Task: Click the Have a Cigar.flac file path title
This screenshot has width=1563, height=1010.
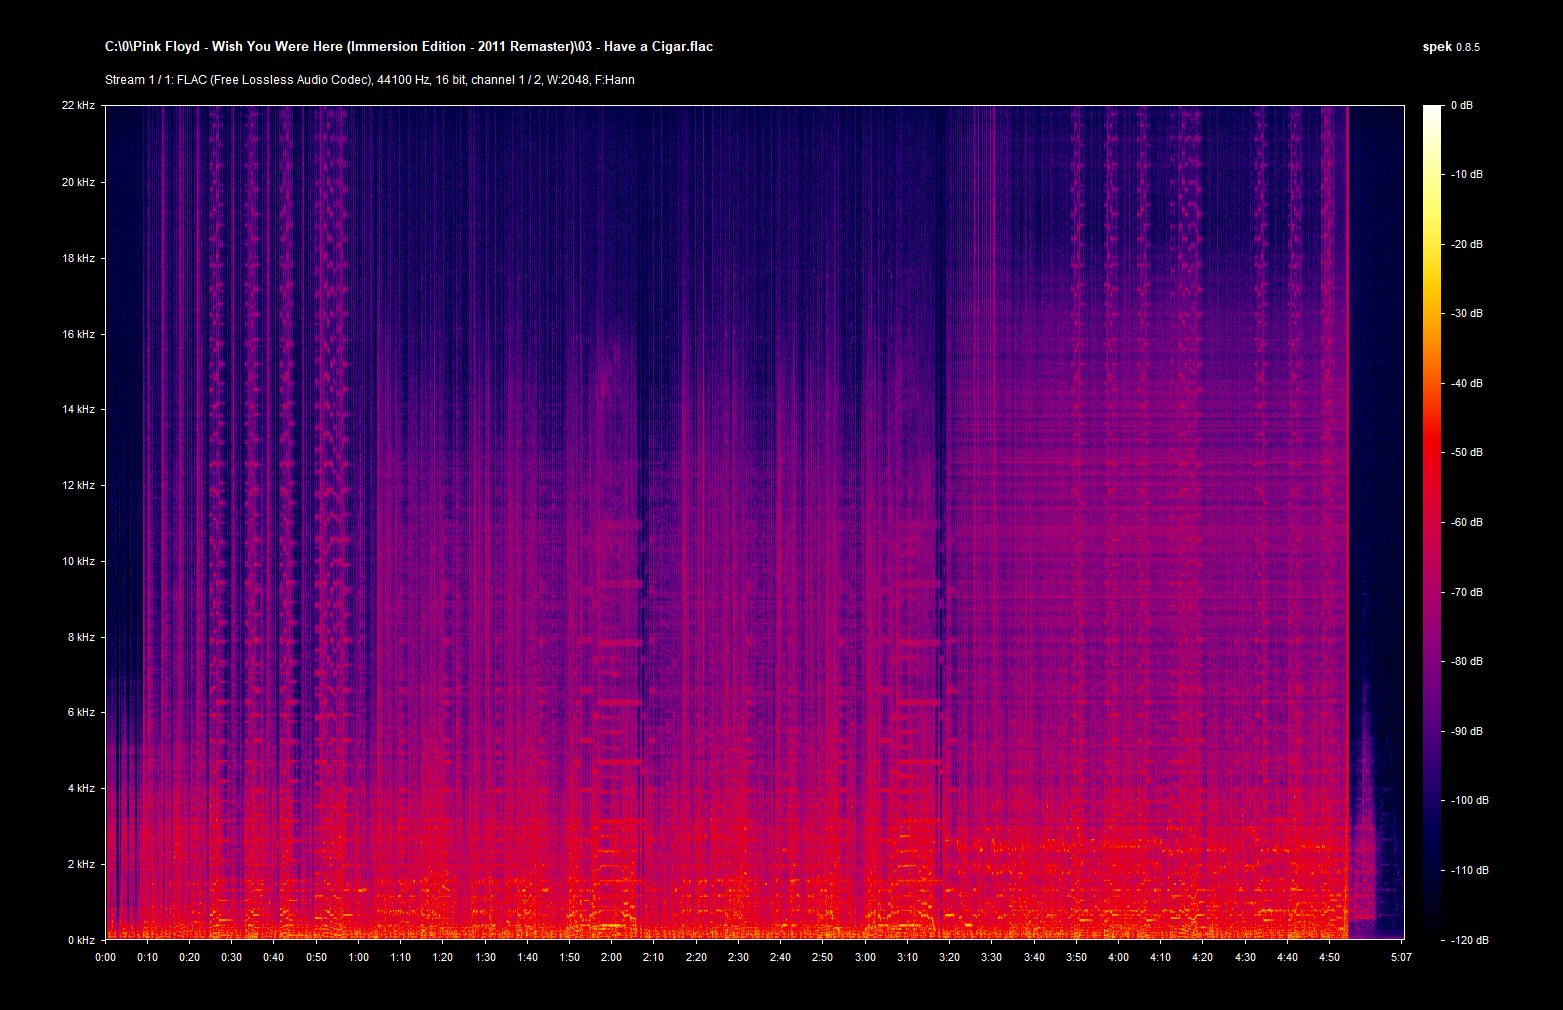Action: point(408,46)
